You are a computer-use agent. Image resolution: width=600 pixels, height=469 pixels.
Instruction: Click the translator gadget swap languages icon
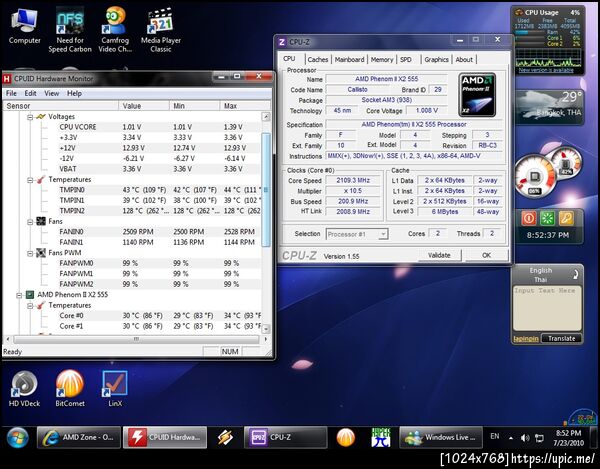click(x=575, y=274)
